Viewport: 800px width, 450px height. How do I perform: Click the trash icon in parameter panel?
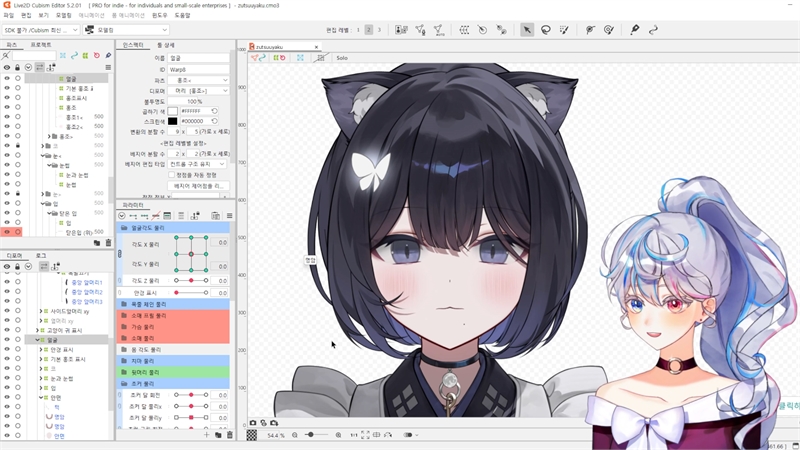(229, 435)
